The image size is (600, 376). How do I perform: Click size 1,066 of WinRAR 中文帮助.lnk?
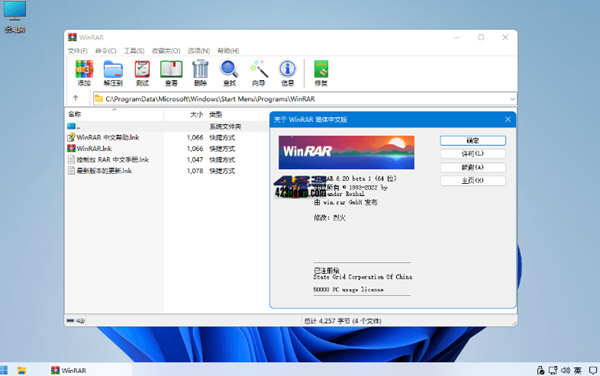195,137
